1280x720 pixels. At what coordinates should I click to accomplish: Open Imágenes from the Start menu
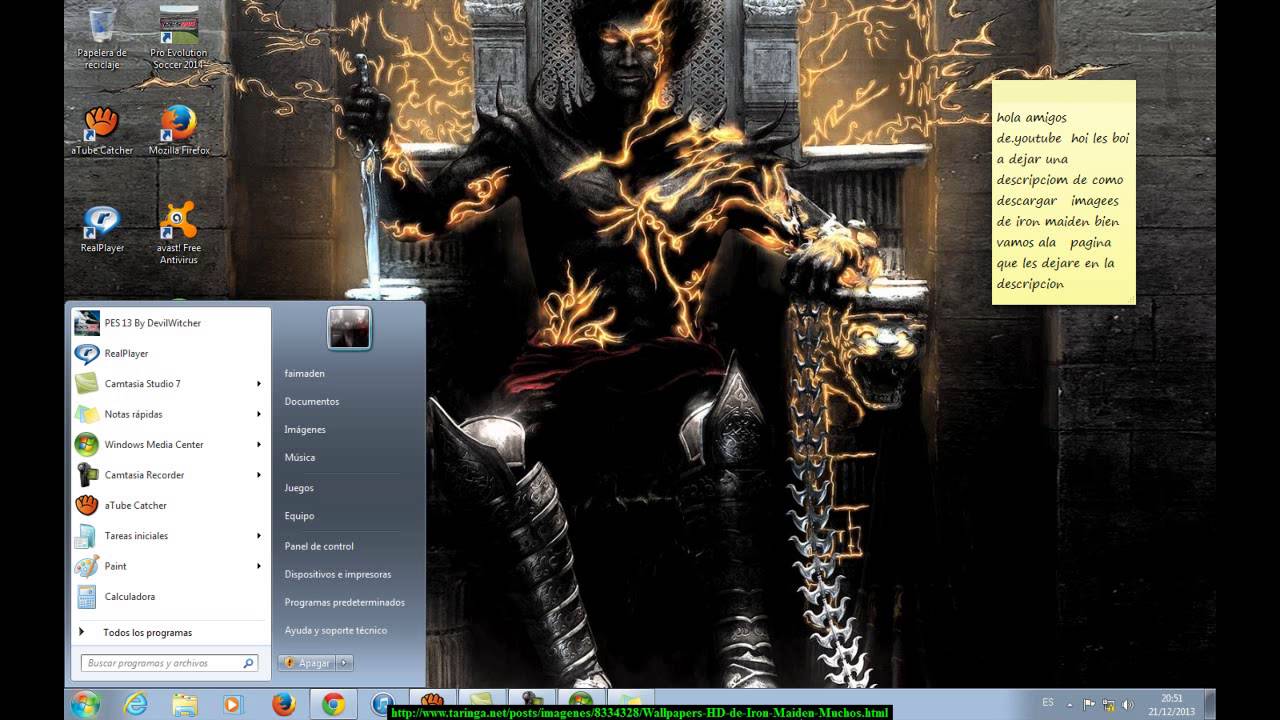click(304, 429)
